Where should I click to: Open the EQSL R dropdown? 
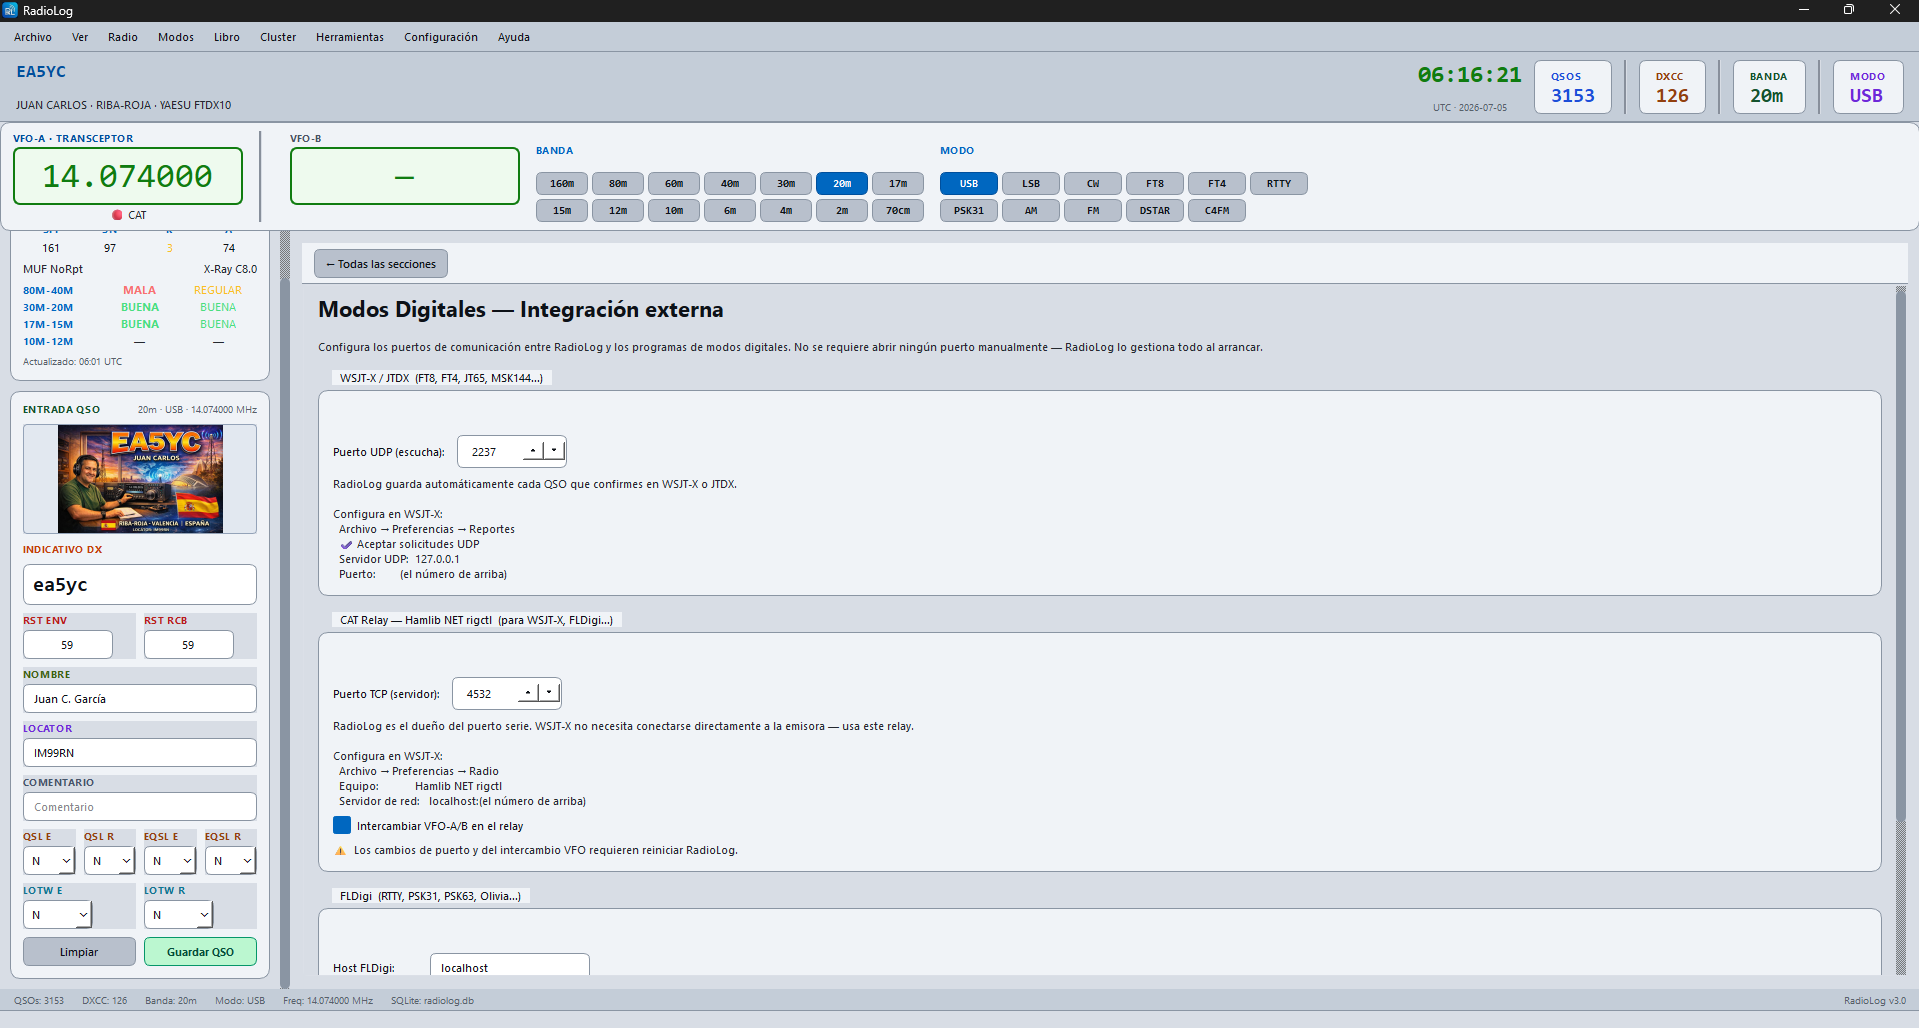(x=231, y=861)
